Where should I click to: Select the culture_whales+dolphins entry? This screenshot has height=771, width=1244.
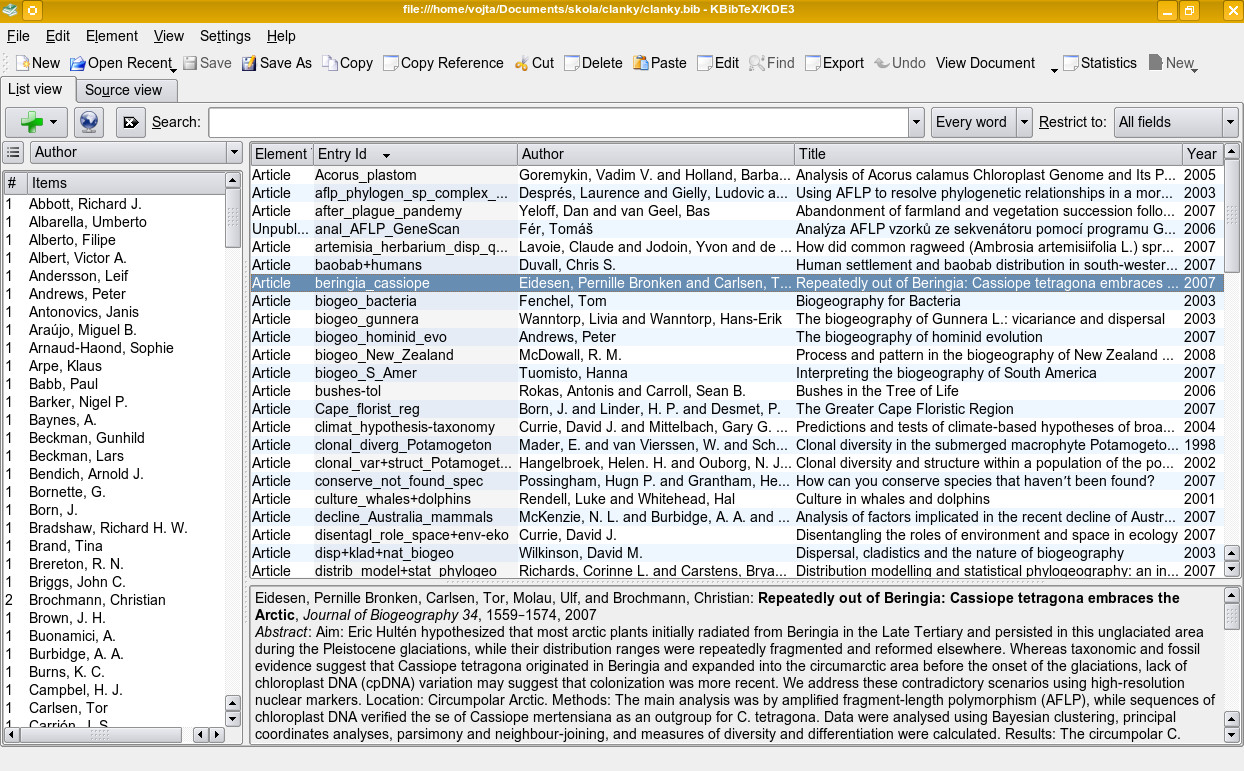pyautogui.click(x=736, y=499)
